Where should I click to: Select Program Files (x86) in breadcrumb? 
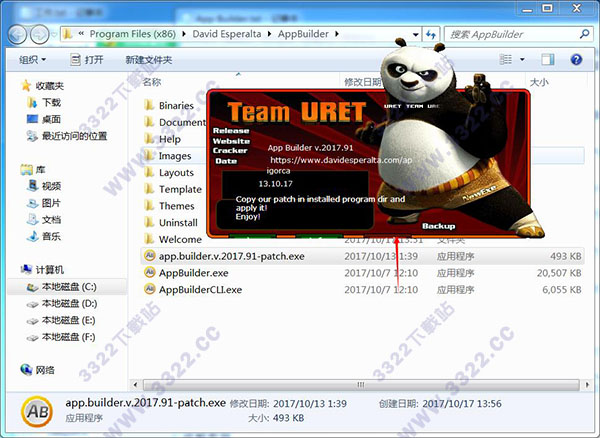tap(132, 34)
